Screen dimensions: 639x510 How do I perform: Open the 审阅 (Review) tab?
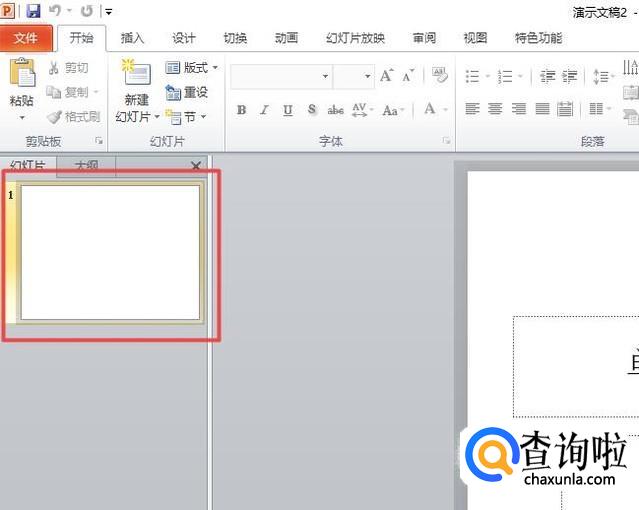(424, 38)
